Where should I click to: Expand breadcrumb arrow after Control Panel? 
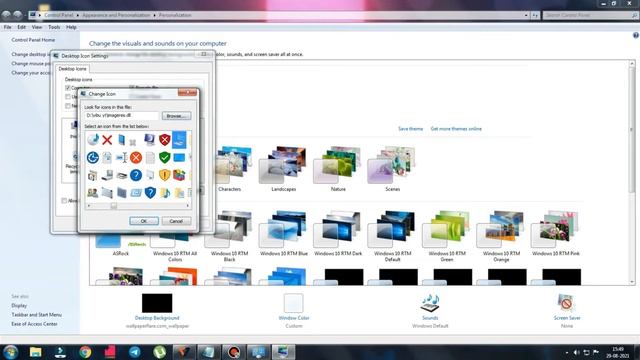tap(78, 15)
